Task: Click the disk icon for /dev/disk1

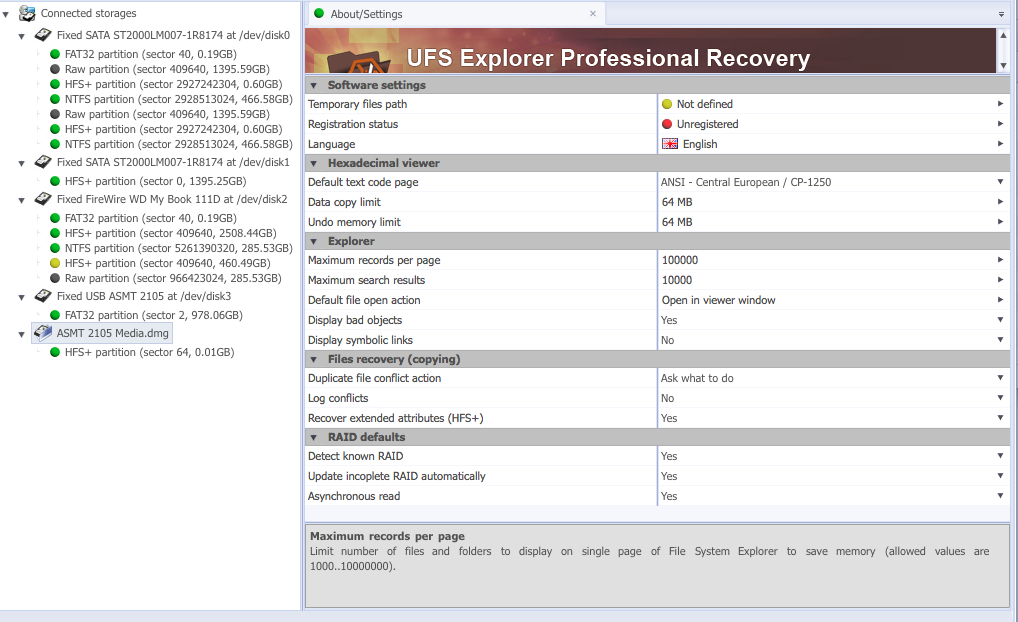Action: [x=43, y=162]
